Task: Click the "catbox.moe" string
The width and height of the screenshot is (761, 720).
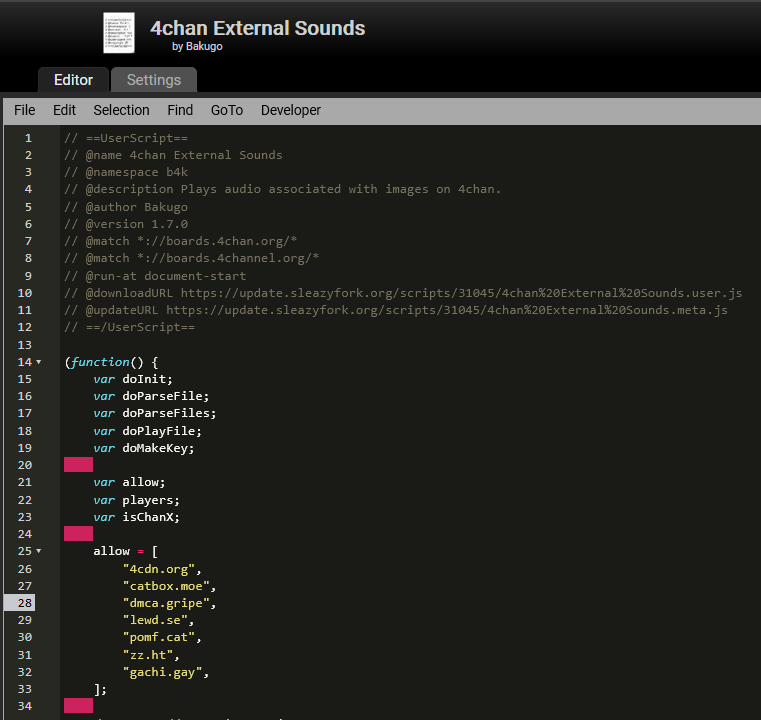Action: [x=166, y=586]
